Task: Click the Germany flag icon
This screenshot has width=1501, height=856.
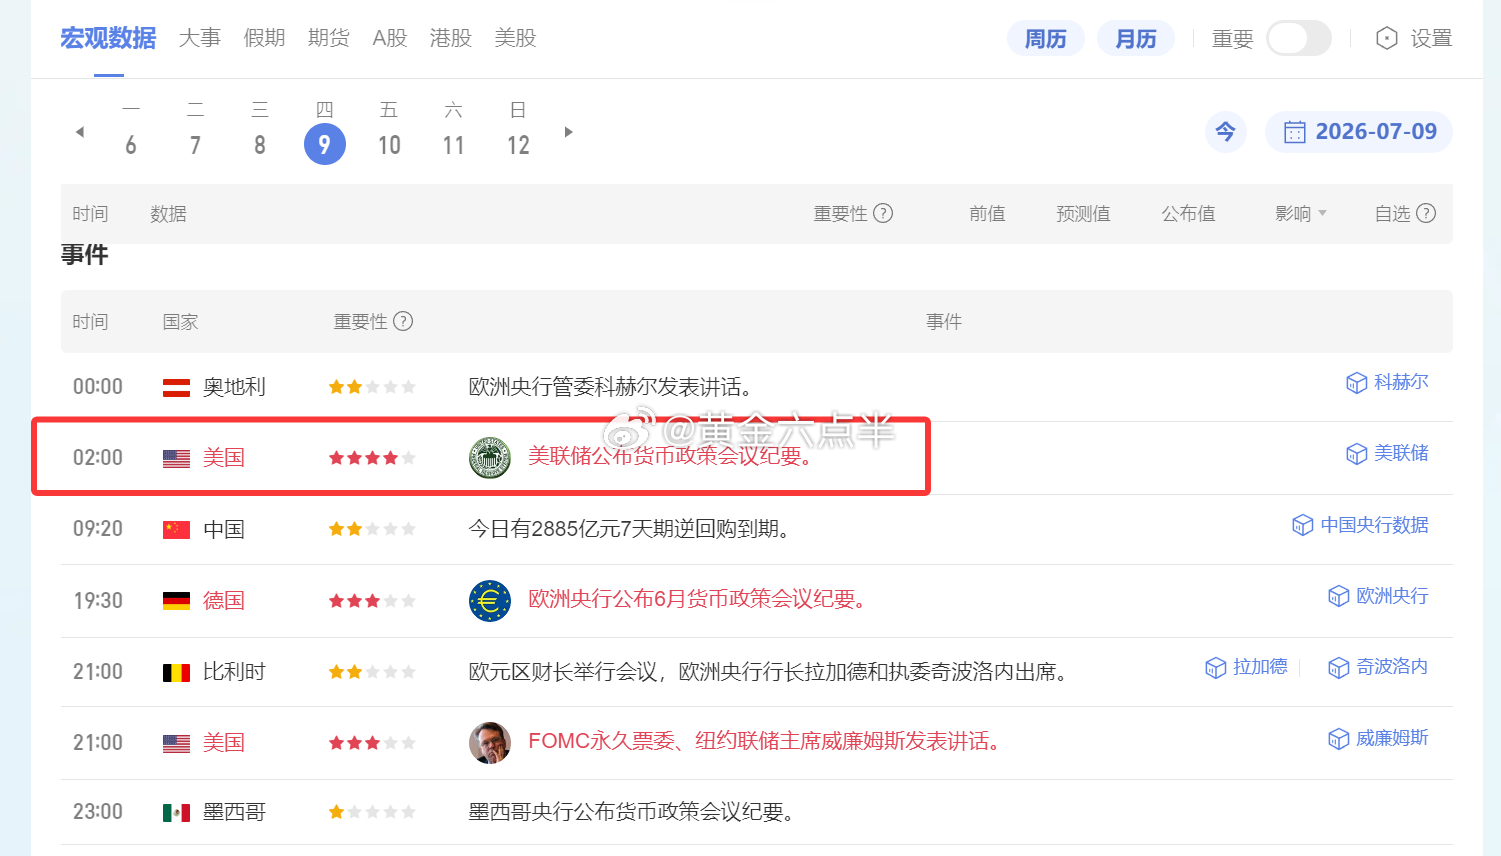Action: [176, 601]
